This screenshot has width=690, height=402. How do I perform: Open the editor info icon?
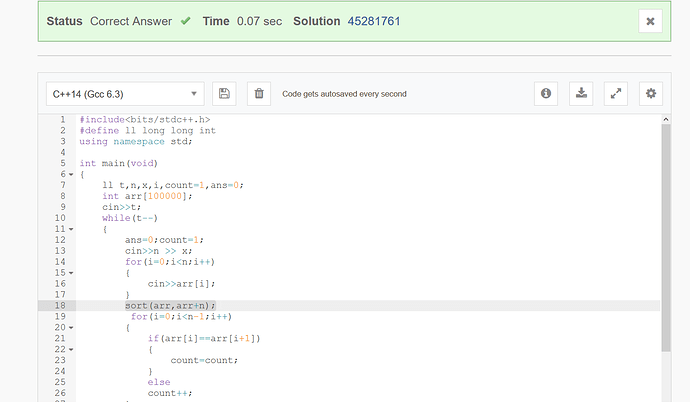(546, 94)
